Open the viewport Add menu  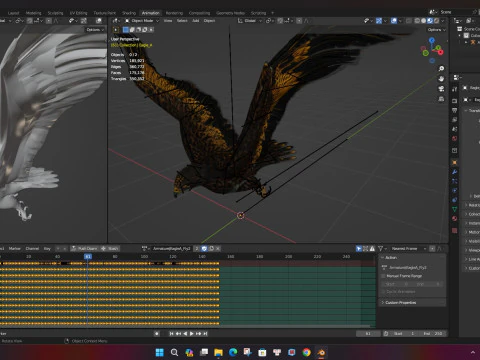pyautogui.click(x=196, y=21)
